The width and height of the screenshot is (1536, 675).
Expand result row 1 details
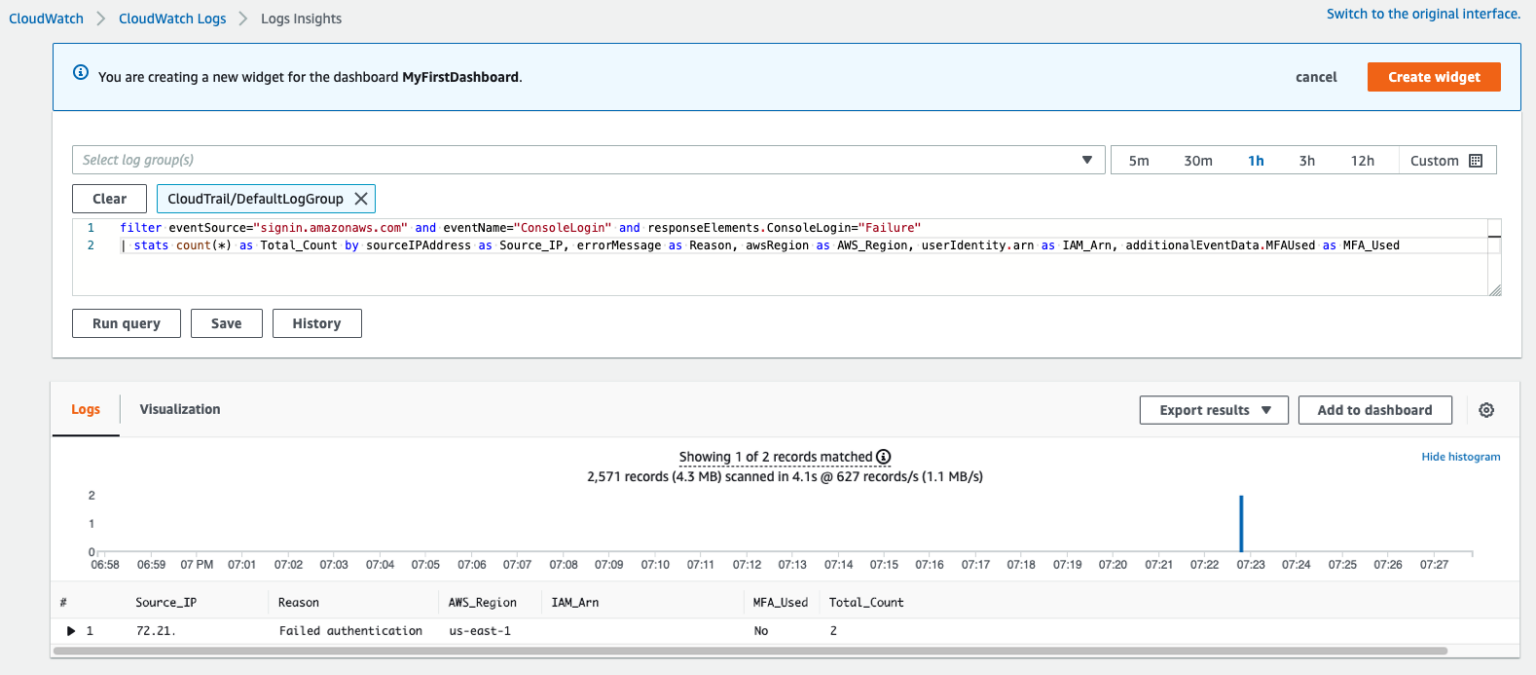[71, 631]
